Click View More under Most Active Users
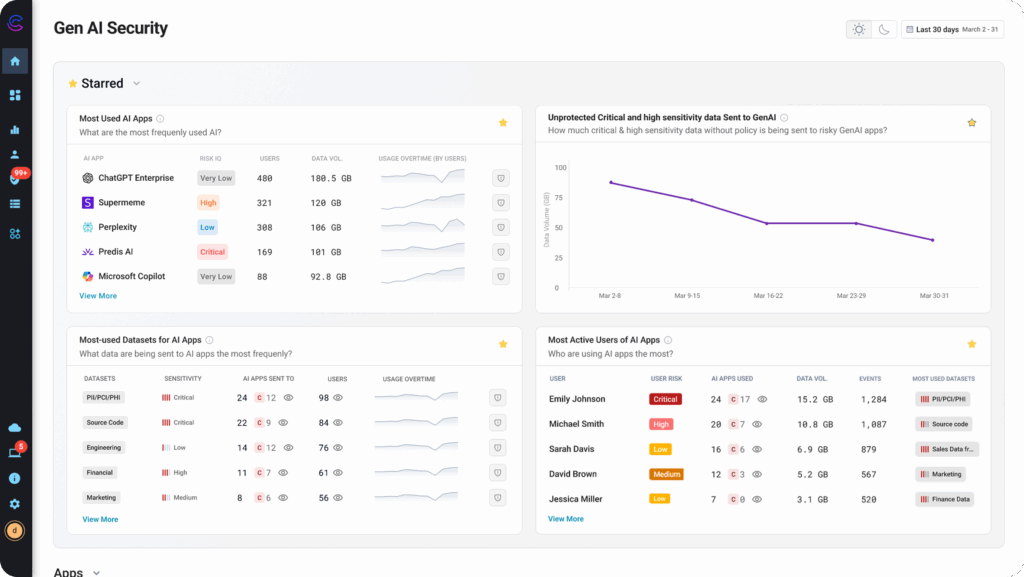This screenshot has height=577, width=1024. pos(566,519)
